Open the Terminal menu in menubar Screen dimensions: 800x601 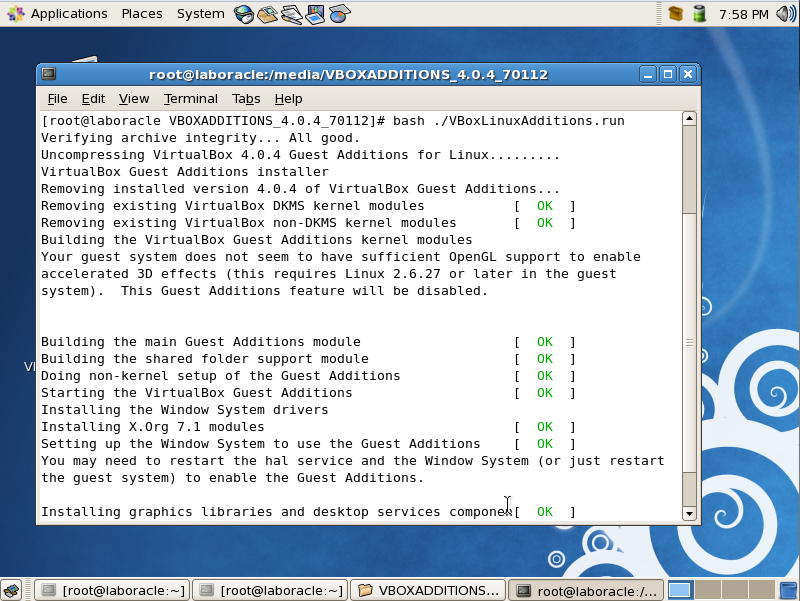[190, 98]
